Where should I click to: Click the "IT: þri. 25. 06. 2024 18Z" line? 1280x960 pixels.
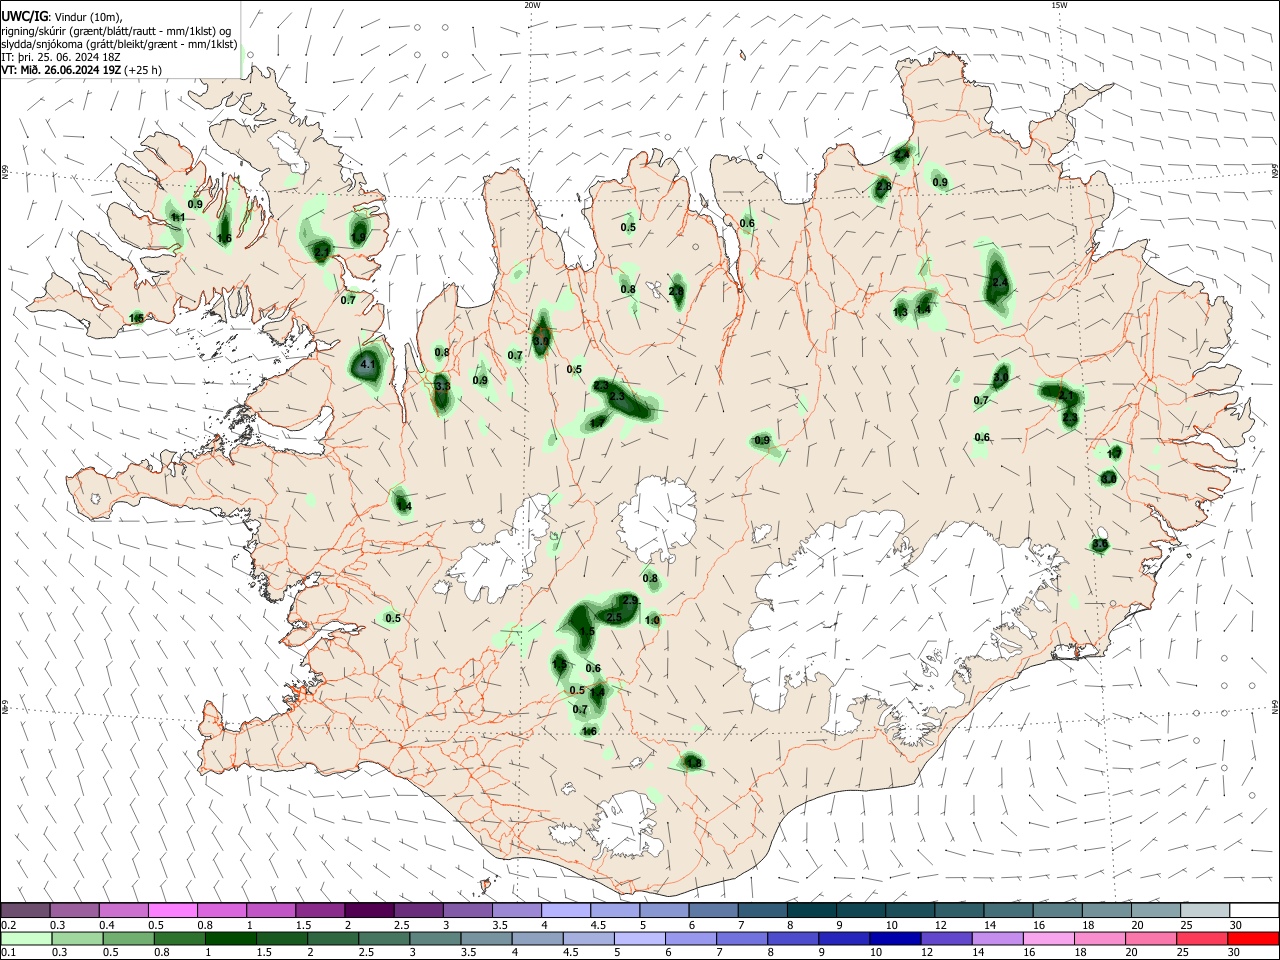[62, 57]
